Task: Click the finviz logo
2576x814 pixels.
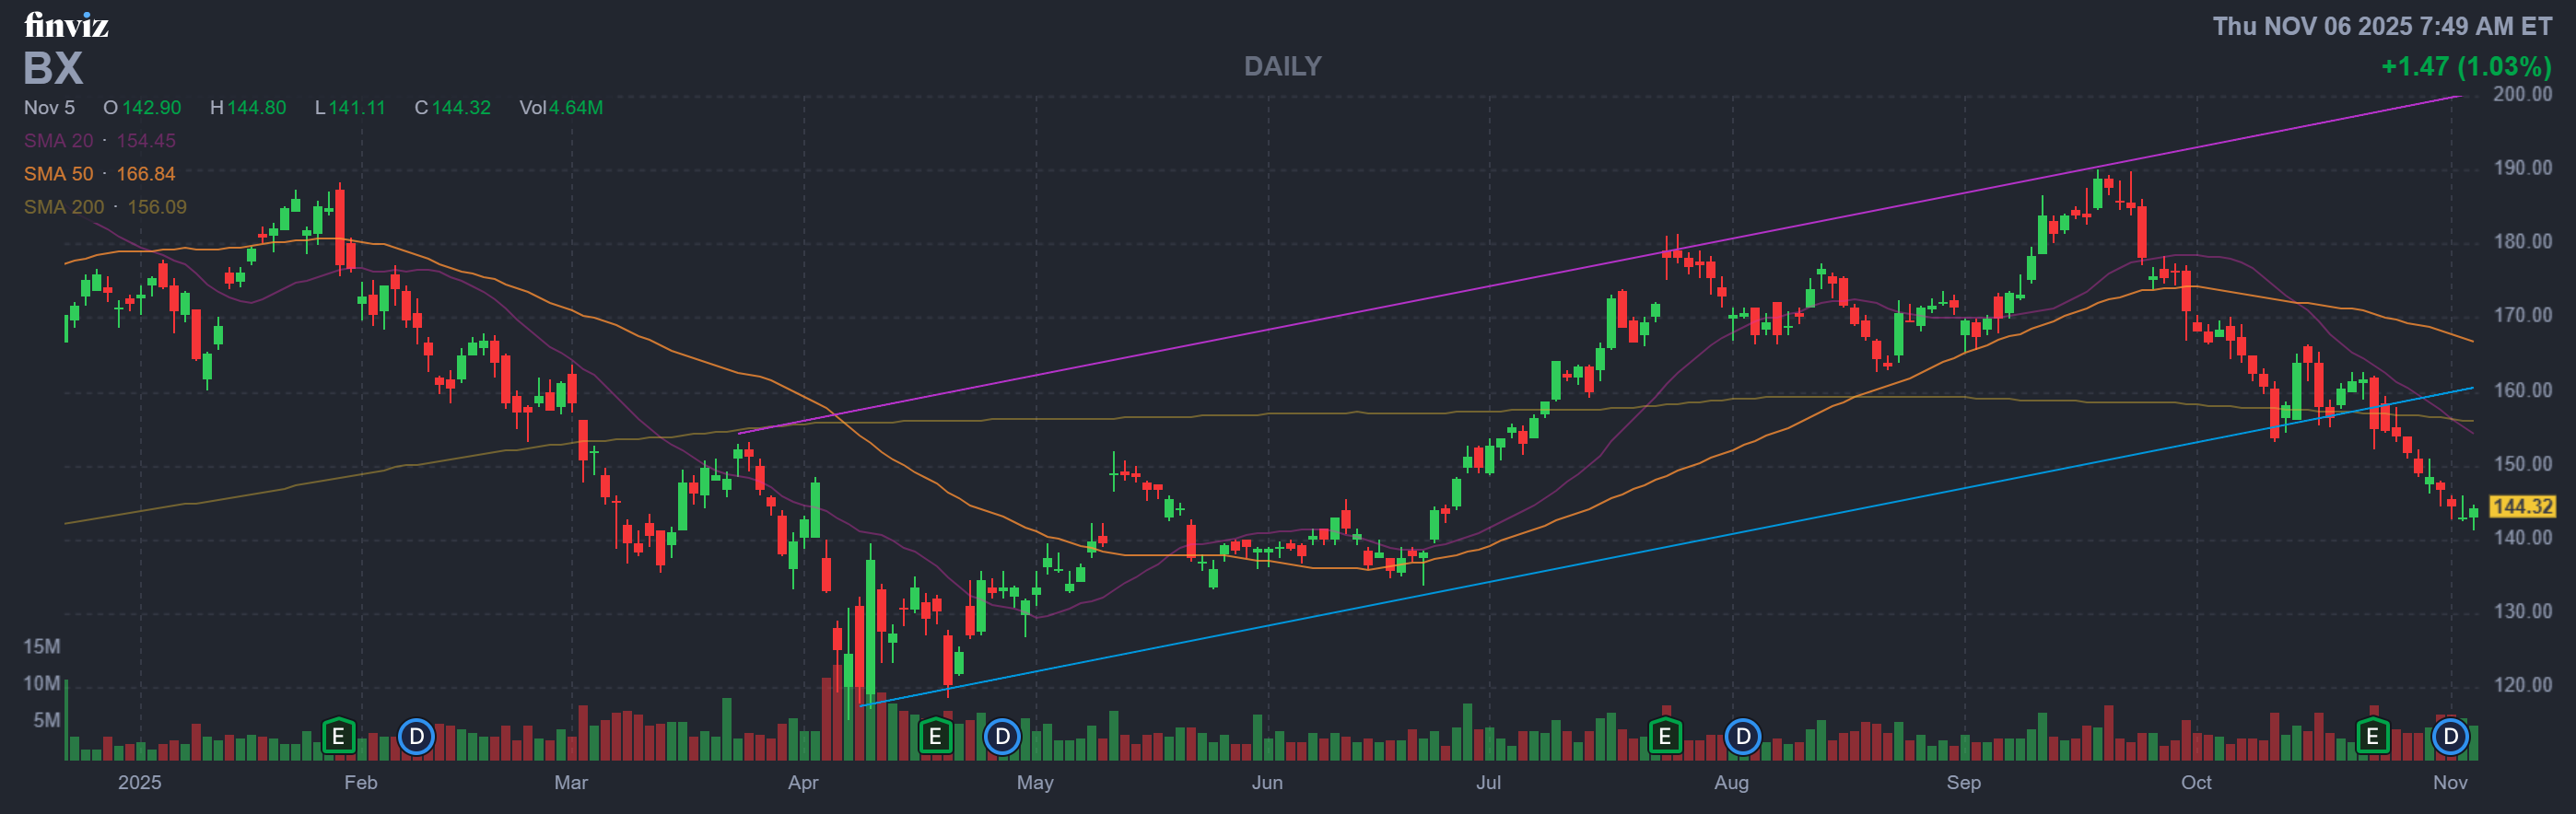Action: point(66,25)
